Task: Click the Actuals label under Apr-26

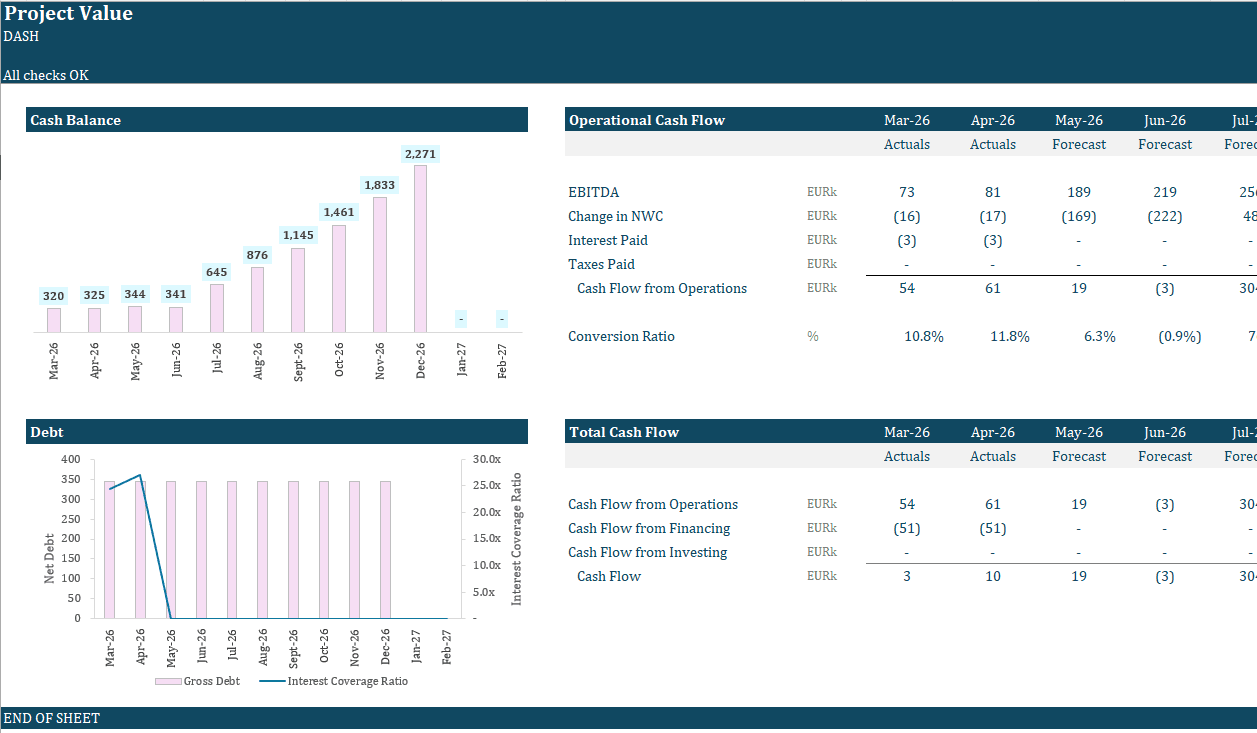Action: pos(992,143)
